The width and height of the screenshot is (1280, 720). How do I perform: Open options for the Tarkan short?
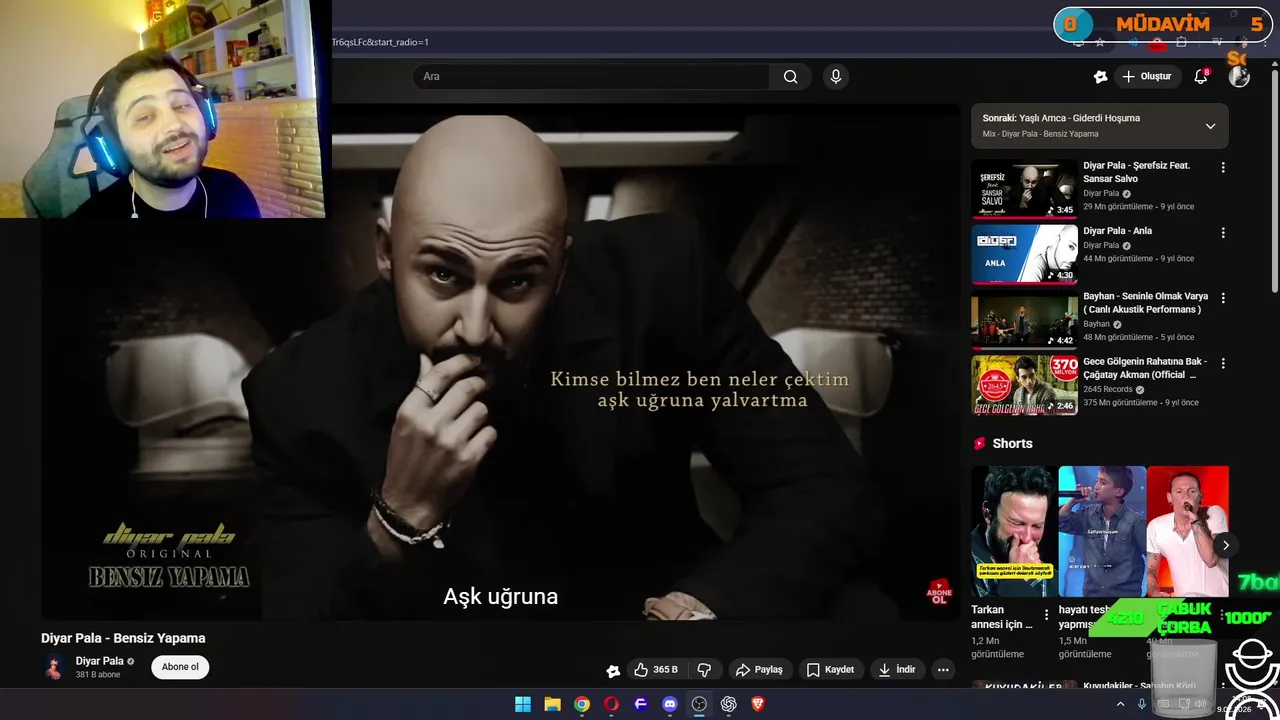pos(1046,614)
